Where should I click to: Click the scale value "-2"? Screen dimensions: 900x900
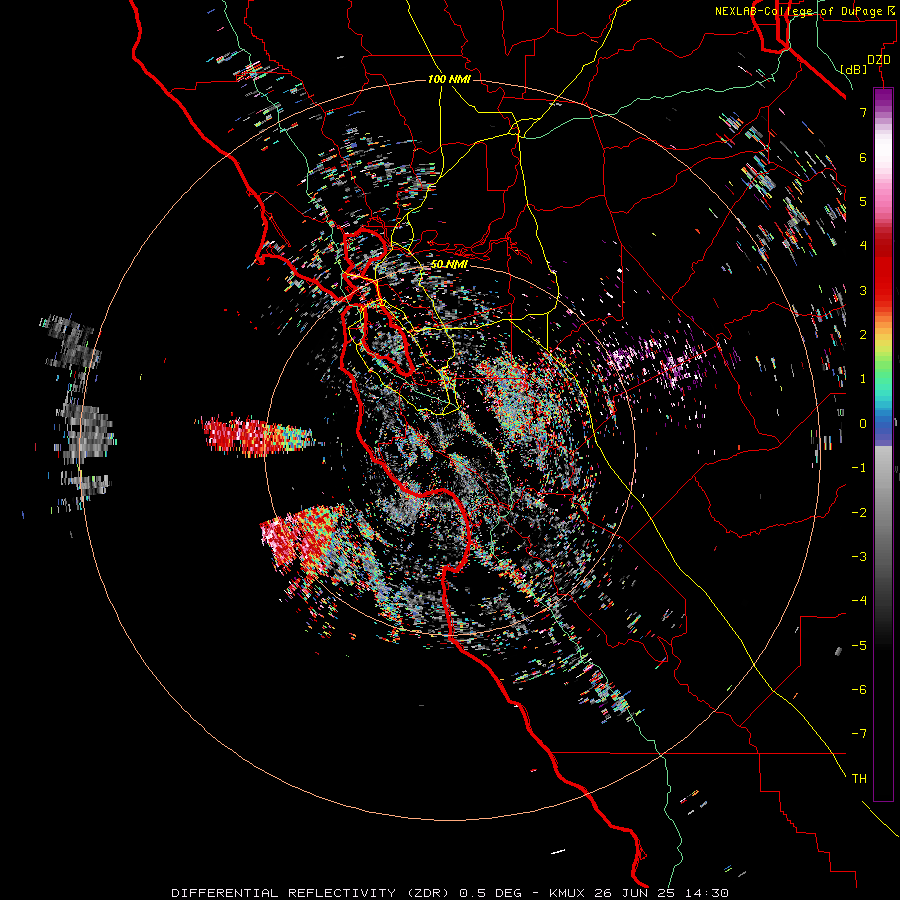[859, 513]
